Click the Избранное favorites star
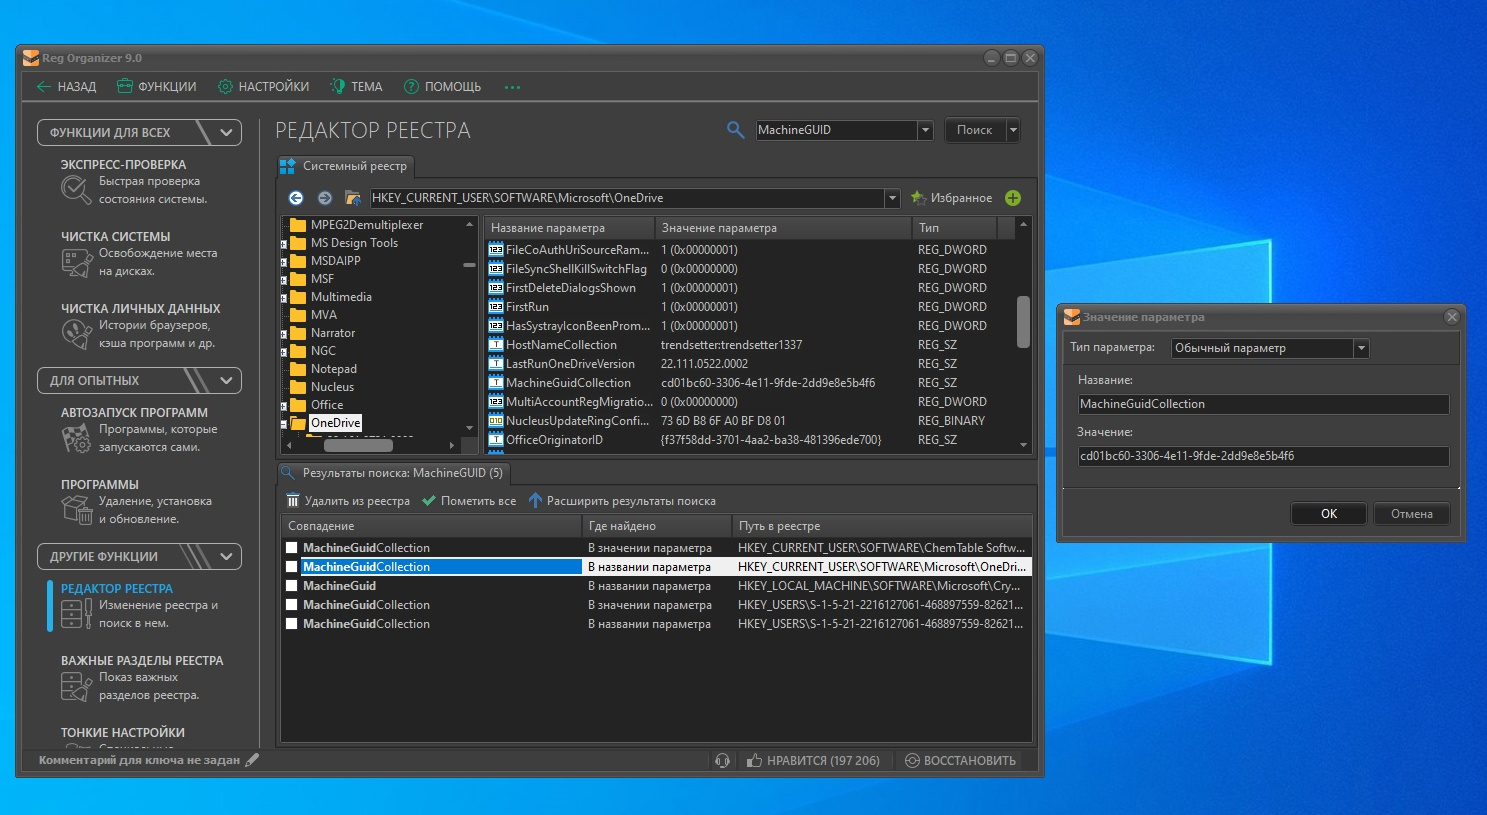The height and width of the screenshot is (815, 1487). pos(918,198)
